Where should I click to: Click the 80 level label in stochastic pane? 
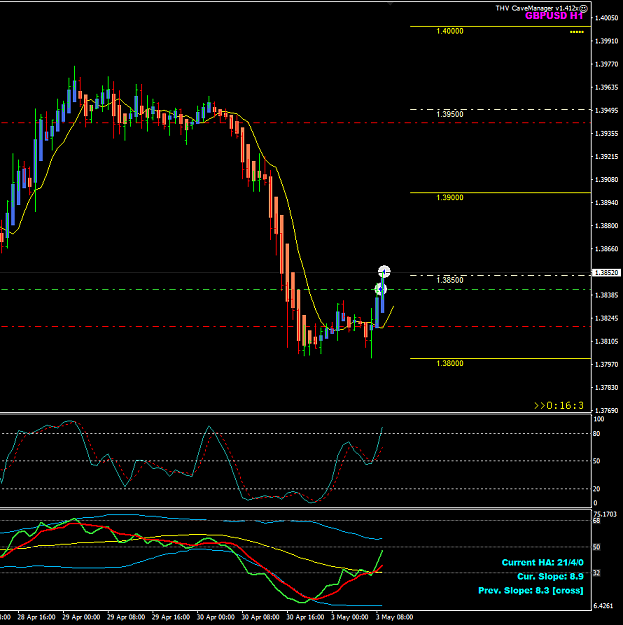pyautogui.click(x=597, y=434)
